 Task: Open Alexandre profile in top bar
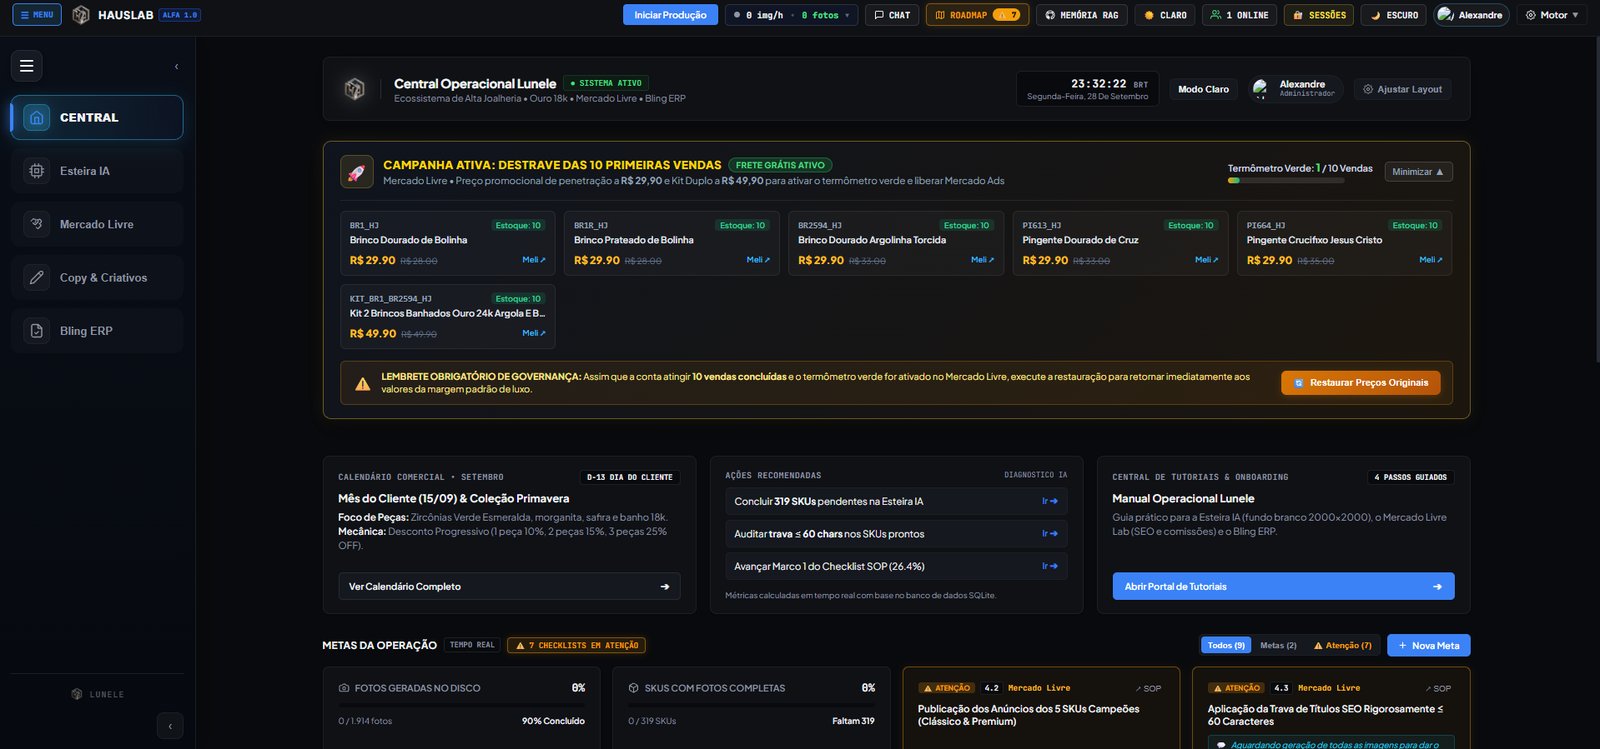1471,15
